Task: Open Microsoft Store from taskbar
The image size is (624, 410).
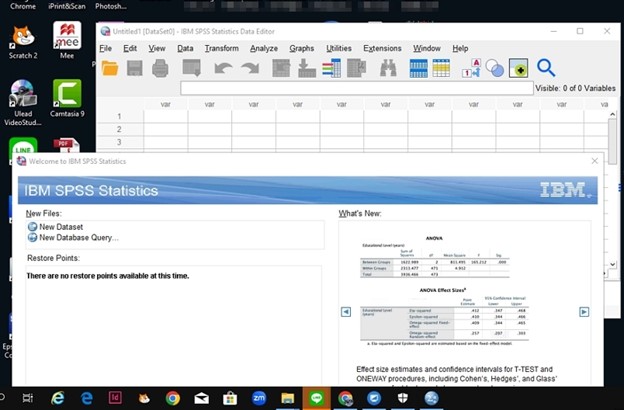Action: pyautogui.click(x=230, y=398)
